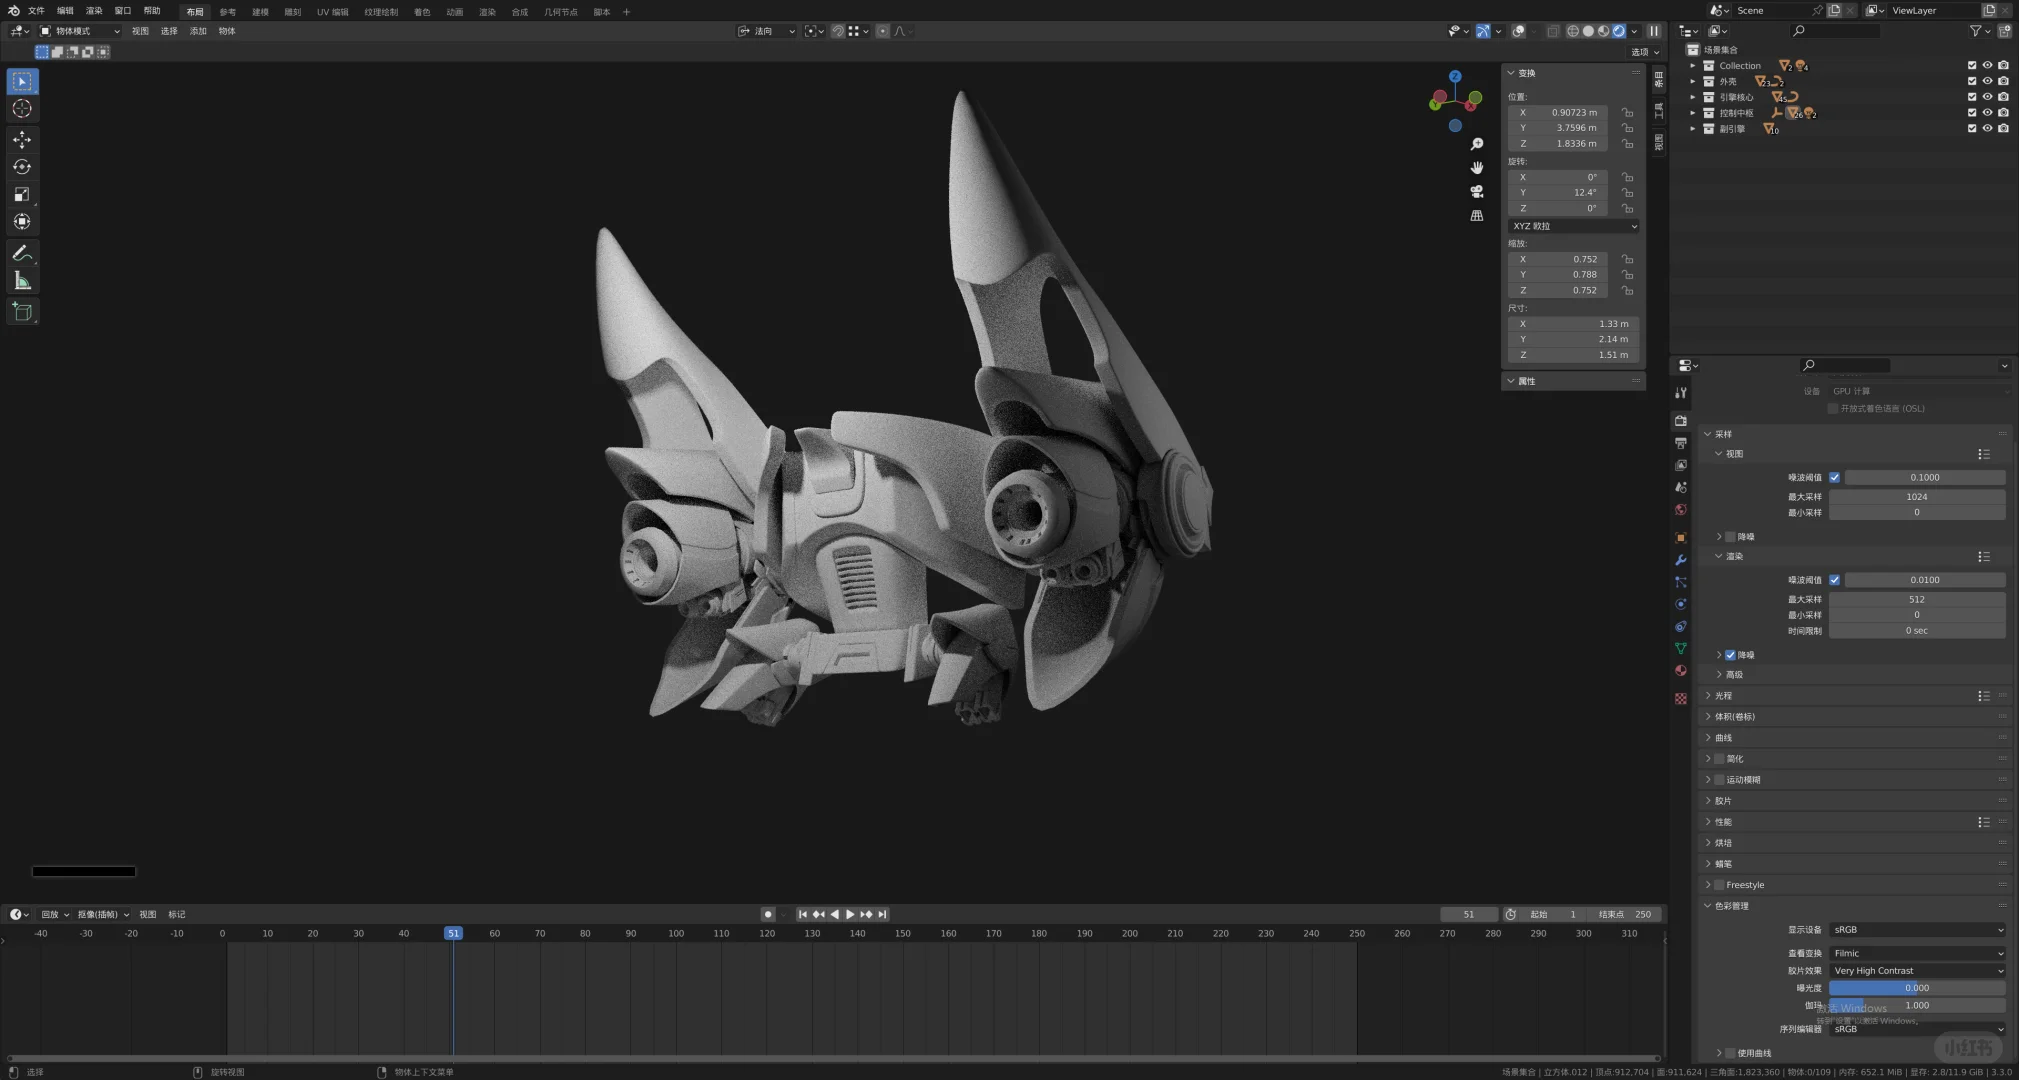Uncheck the render denoise checkbox
Screen dimensions: 2019x1080
[x=1730, y=655]
